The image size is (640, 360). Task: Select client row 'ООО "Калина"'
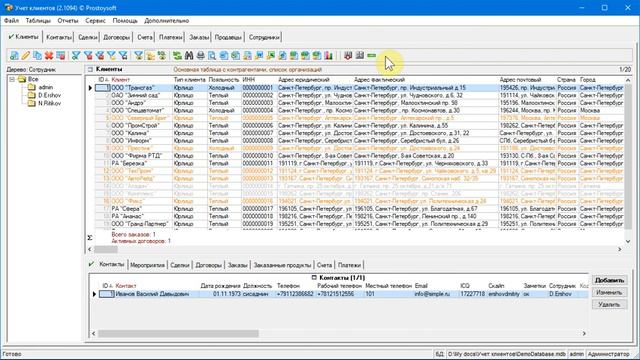(x=359, y=133)
